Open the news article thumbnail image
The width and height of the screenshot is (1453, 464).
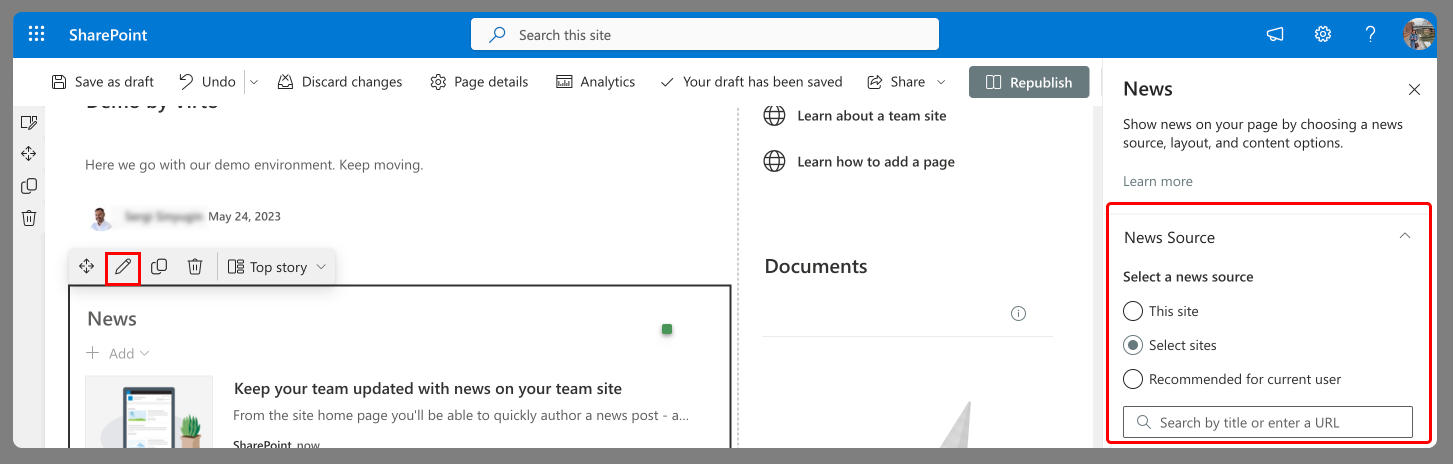(149, 410)
